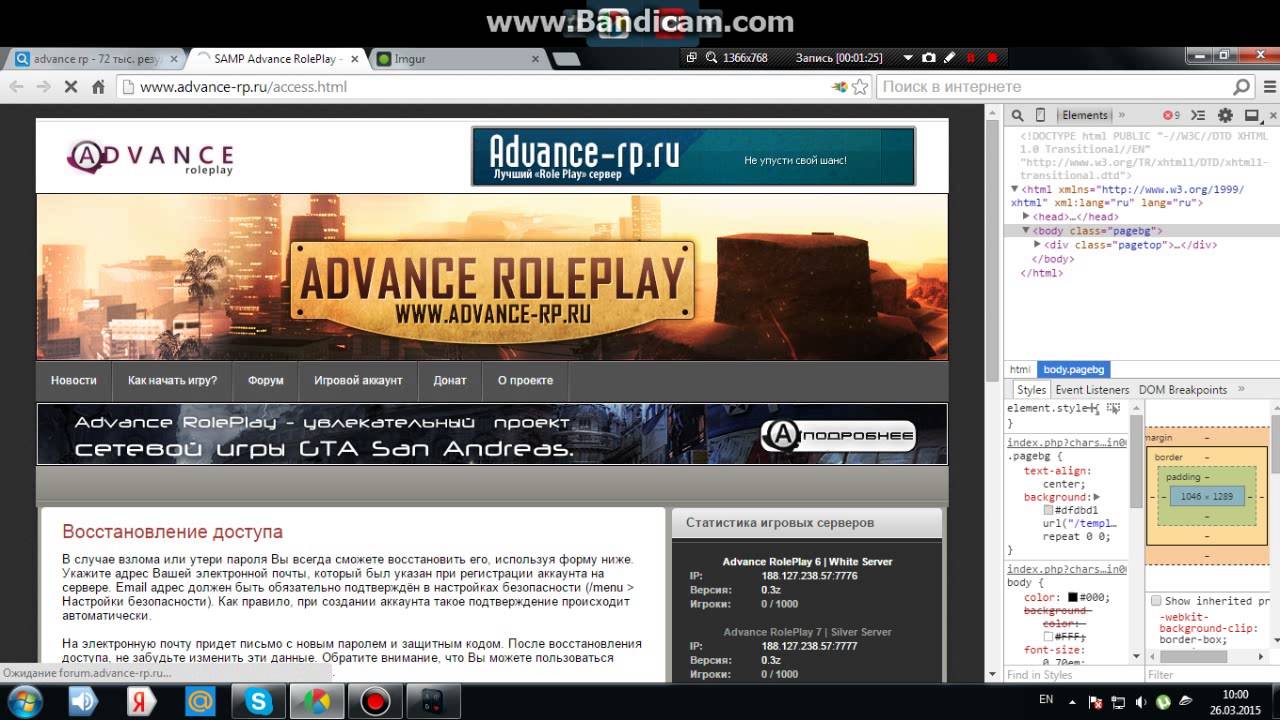This screenshot has width=1280, height=720.
Task: Select Event Listeners tab
Action: (1092, 390)
